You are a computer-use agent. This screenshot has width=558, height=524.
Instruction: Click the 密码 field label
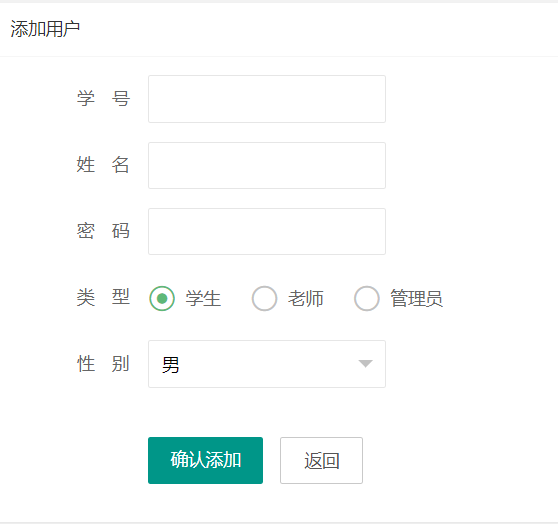103,231
